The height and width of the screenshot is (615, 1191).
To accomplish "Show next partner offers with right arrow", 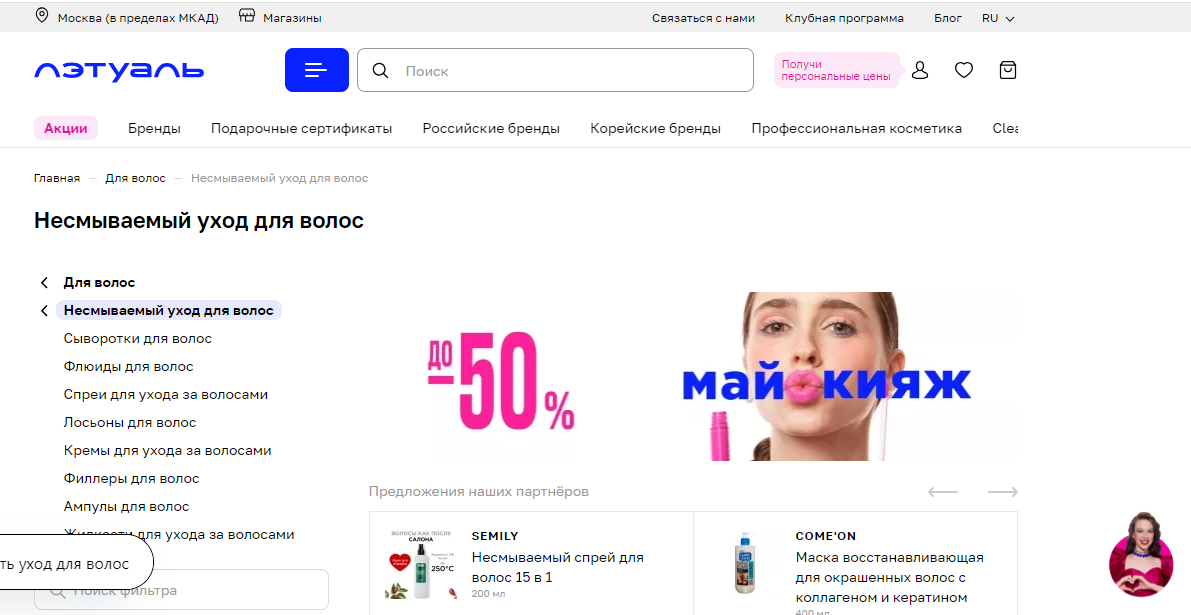I will click(1003, 492).
